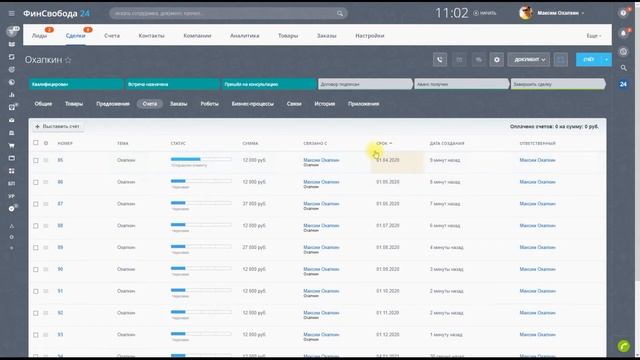Open row actions menu for invoice 91

tap(46, 291)
